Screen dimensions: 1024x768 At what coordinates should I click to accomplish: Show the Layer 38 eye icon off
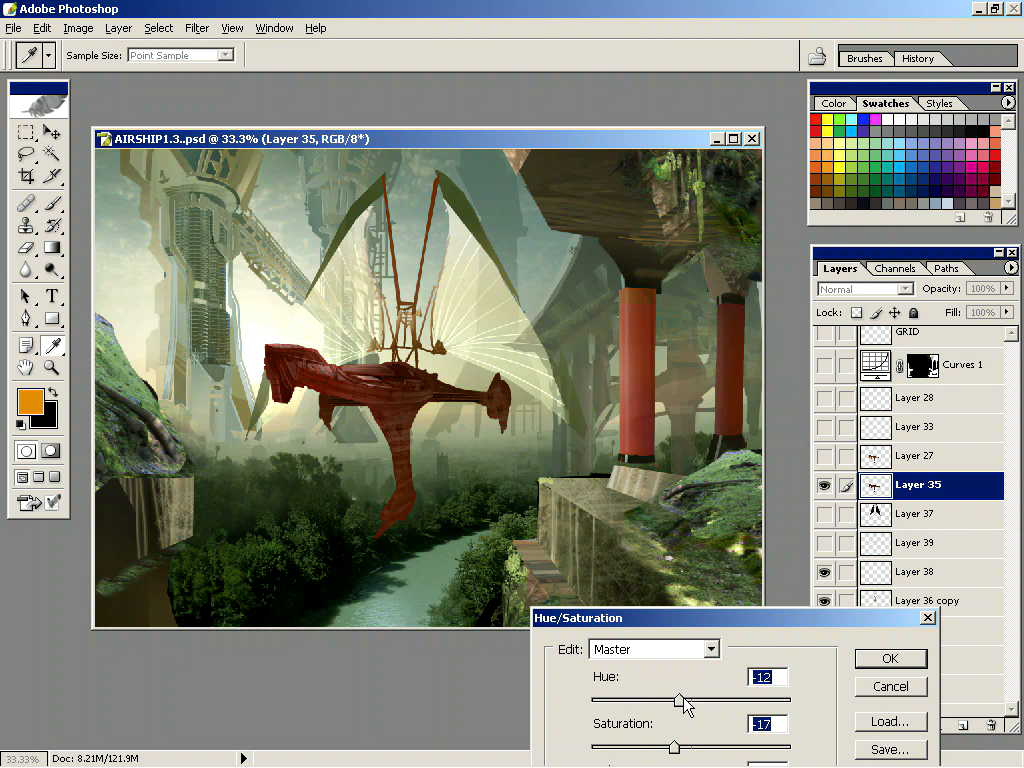pos(823,572)
